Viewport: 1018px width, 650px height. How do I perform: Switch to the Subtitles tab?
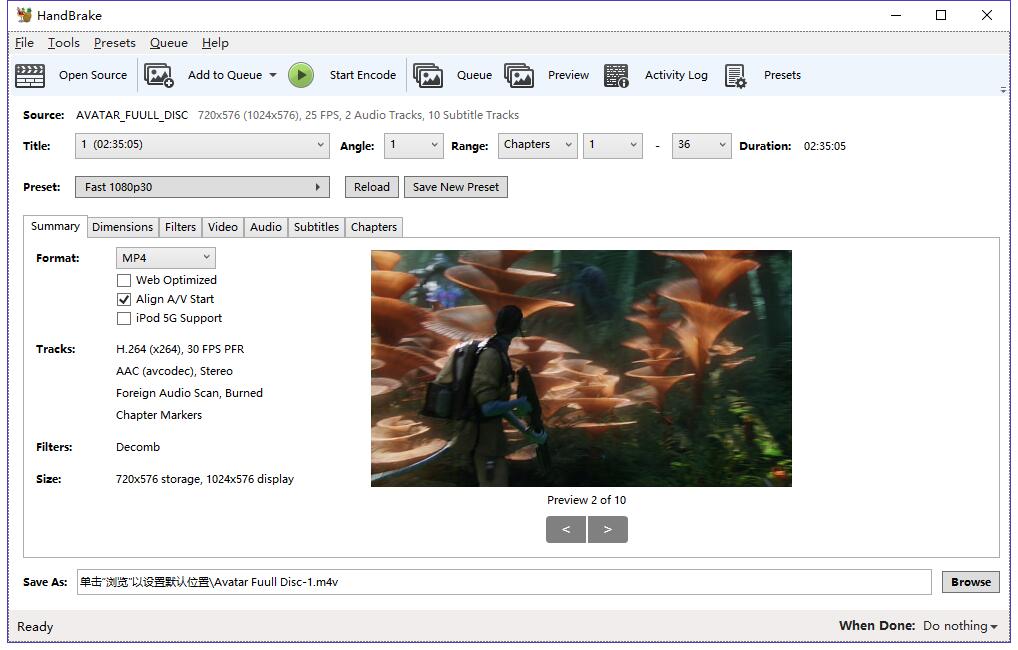(x=316, y=227)
